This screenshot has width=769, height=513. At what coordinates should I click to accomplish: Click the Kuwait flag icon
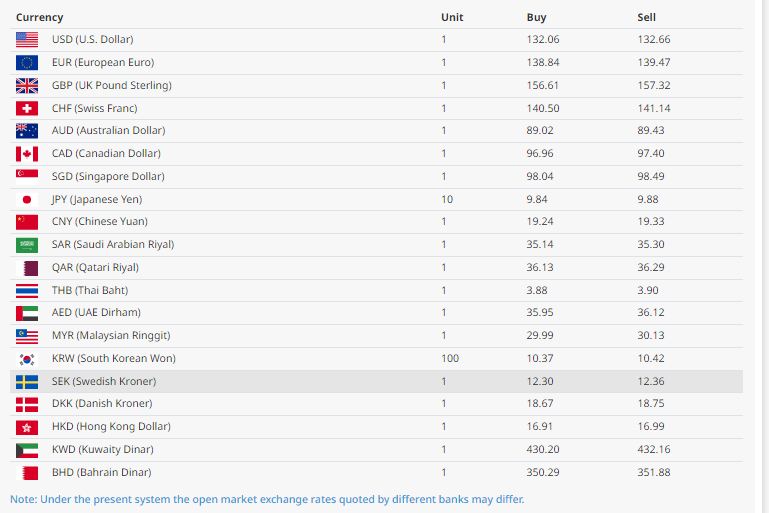27,450
